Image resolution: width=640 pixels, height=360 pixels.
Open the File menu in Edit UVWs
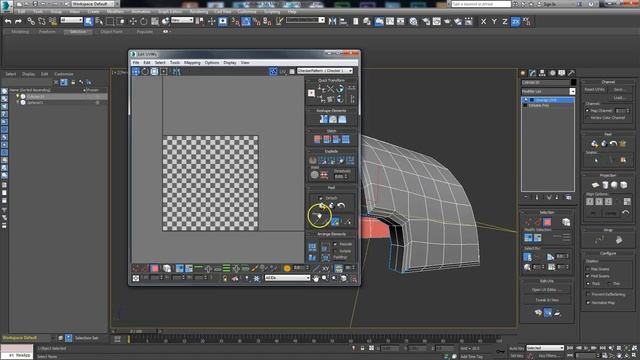click(x=136, y=63)
